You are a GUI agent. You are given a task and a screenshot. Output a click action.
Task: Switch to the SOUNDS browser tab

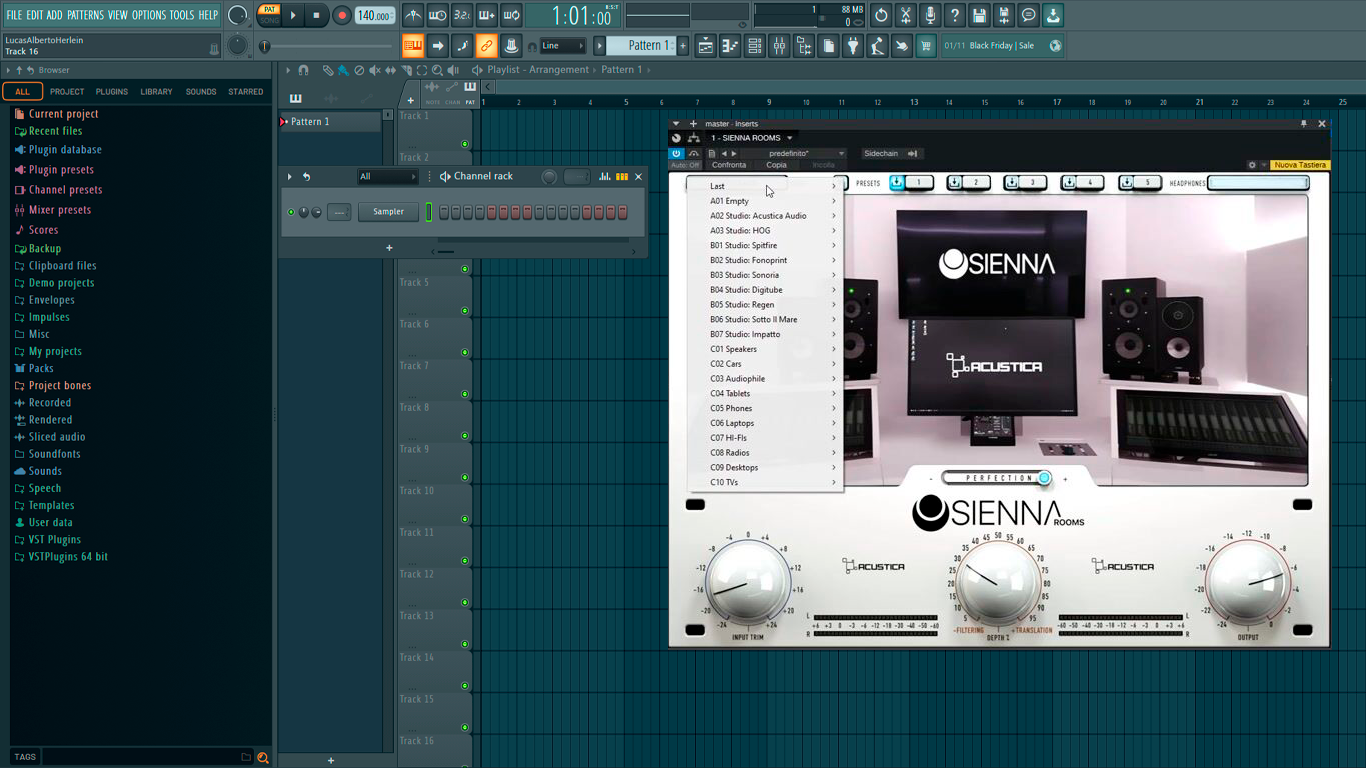point(201,92)
